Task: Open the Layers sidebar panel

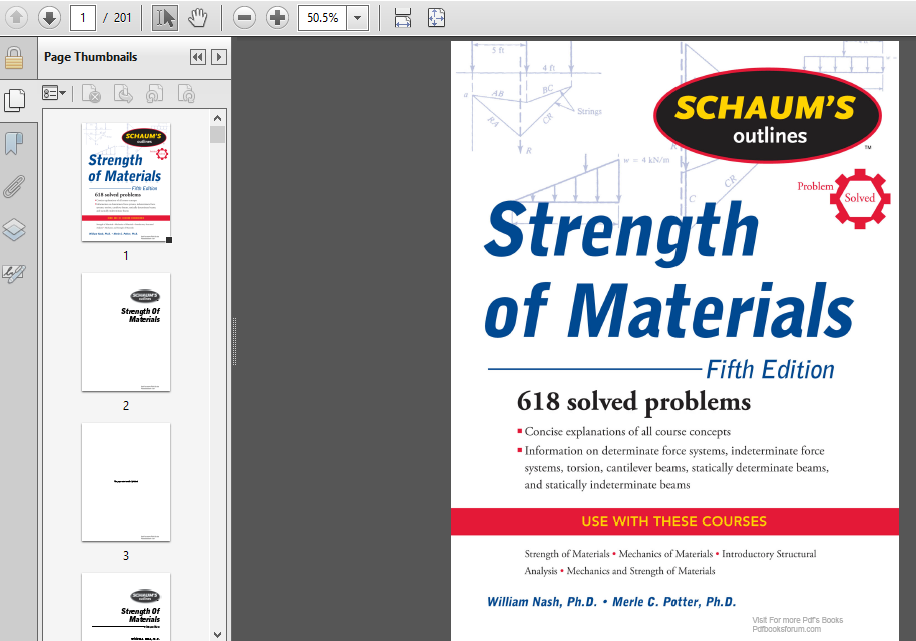Action: (x=14, y=230)
